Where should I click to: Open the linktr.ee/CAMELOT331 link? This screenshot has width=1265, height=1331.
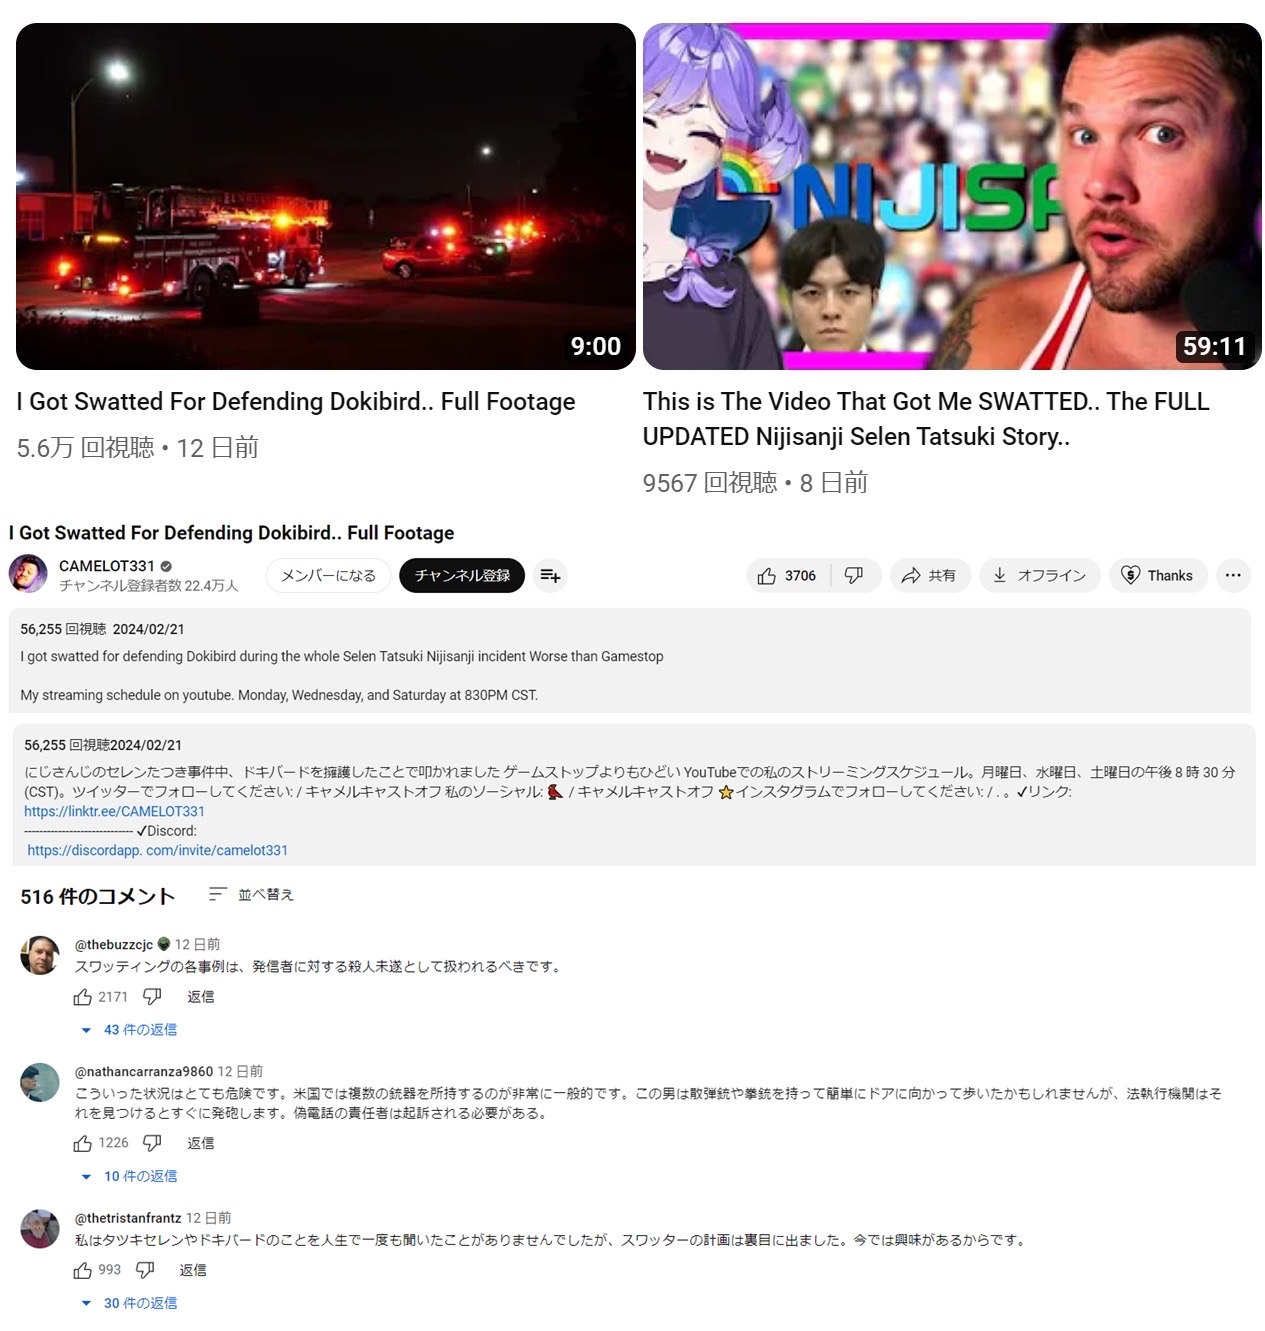pos(114,811)
